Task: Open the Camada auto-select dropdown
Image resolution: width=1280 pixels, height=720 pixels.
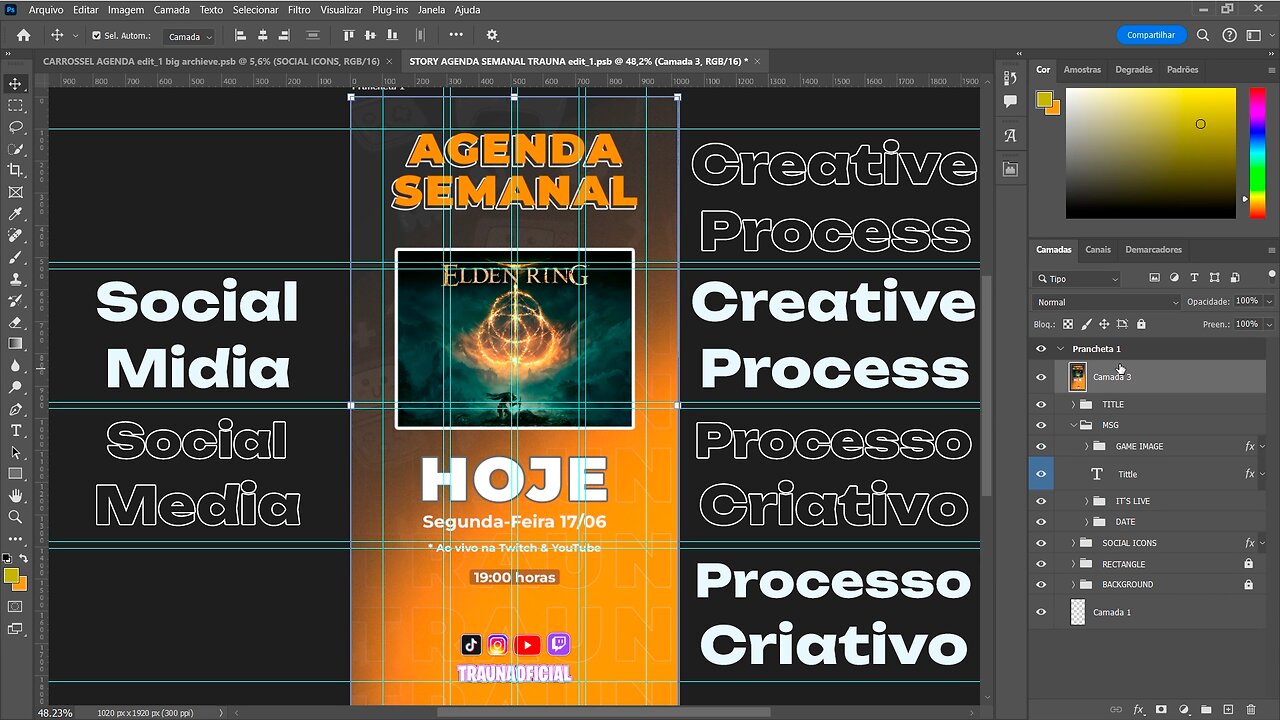Action: [x=189, y=36]
